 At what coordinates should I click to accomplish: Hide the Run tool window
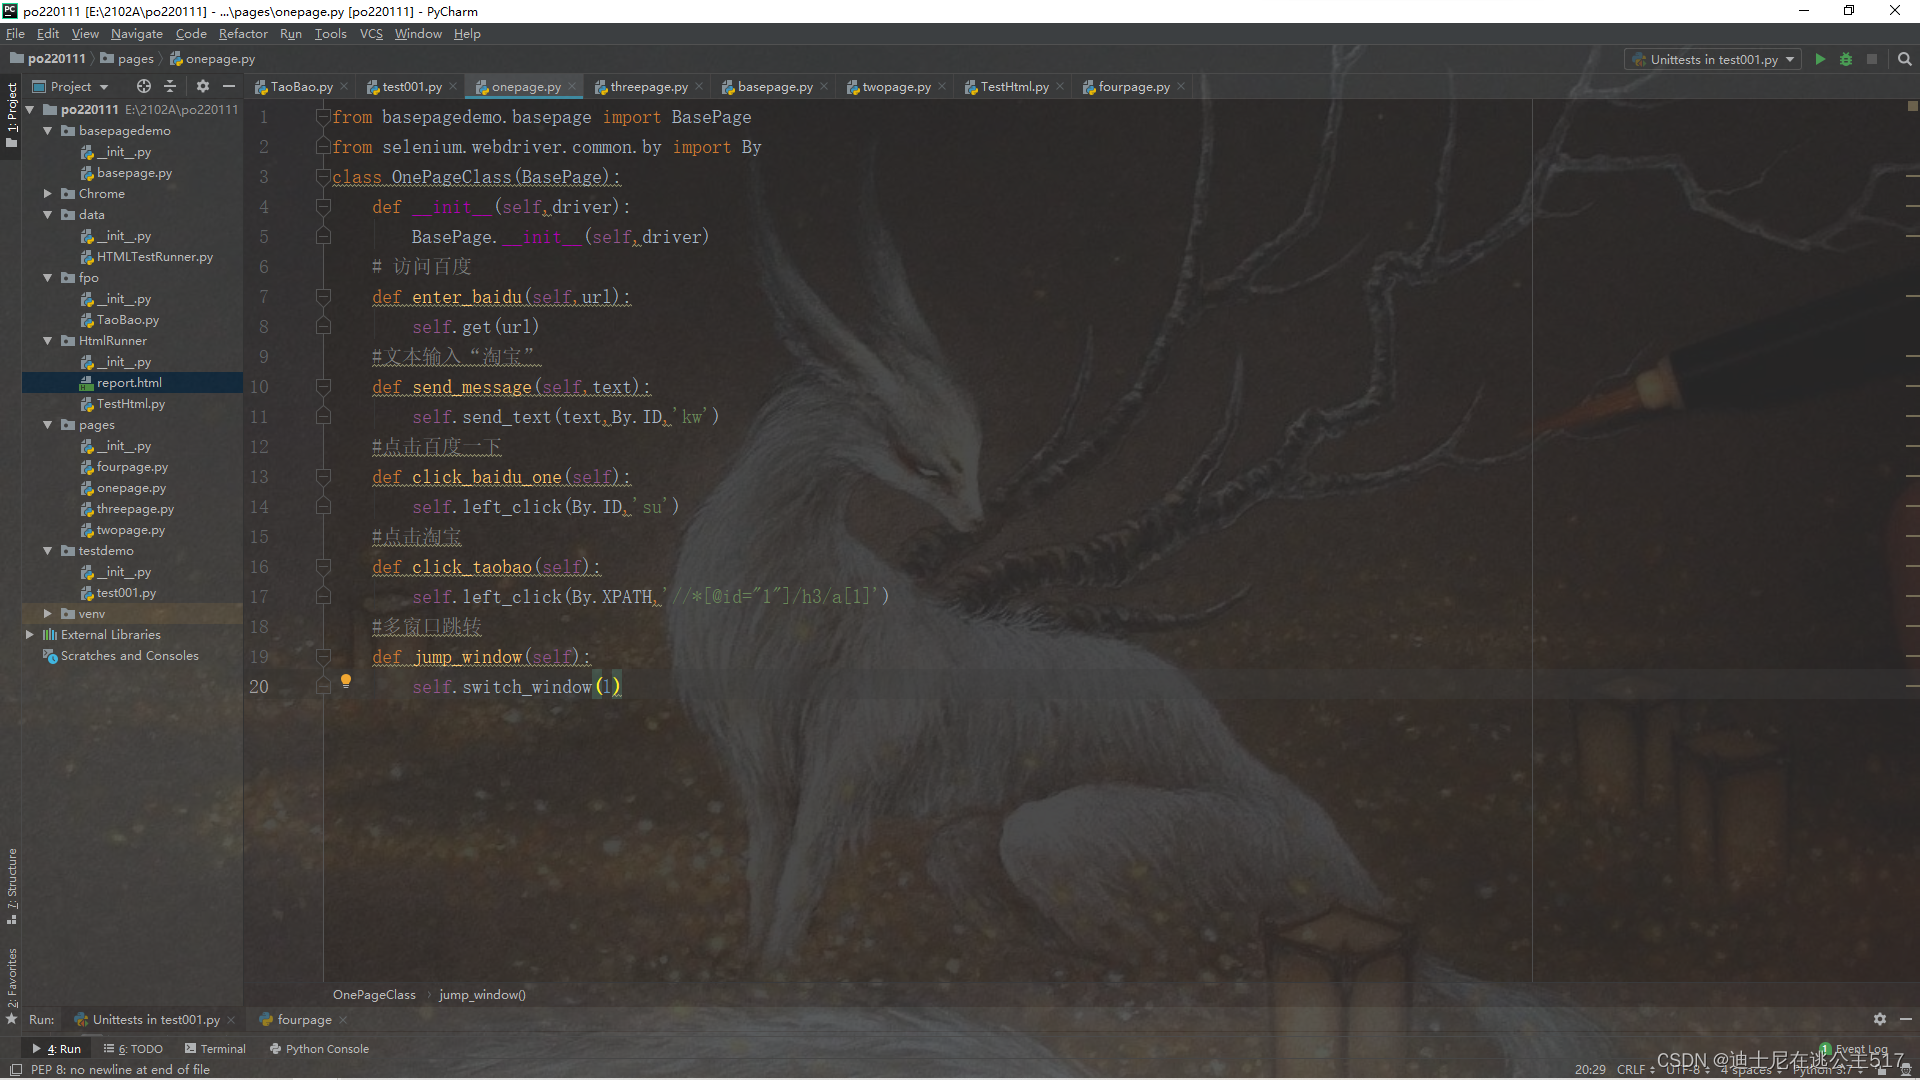point(1905,1019)
